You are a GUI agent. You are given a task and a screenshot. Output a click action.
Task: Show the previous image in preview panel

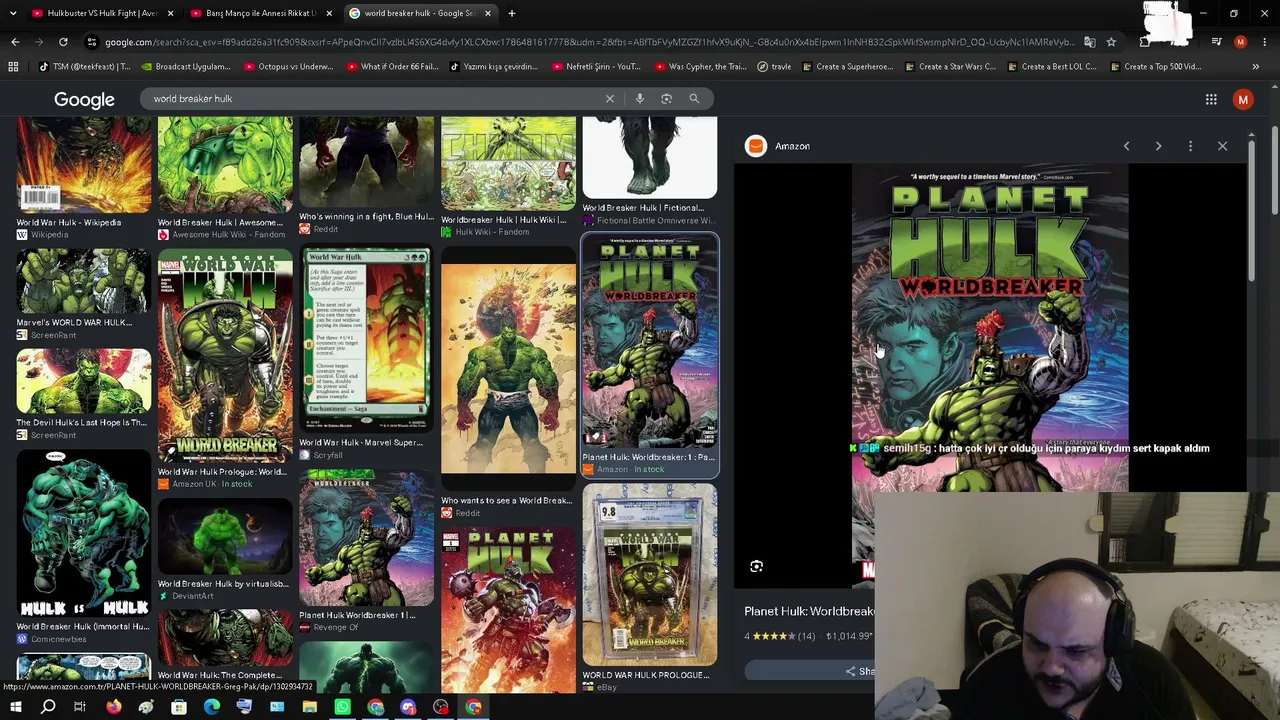click(x=1126, y=146)
